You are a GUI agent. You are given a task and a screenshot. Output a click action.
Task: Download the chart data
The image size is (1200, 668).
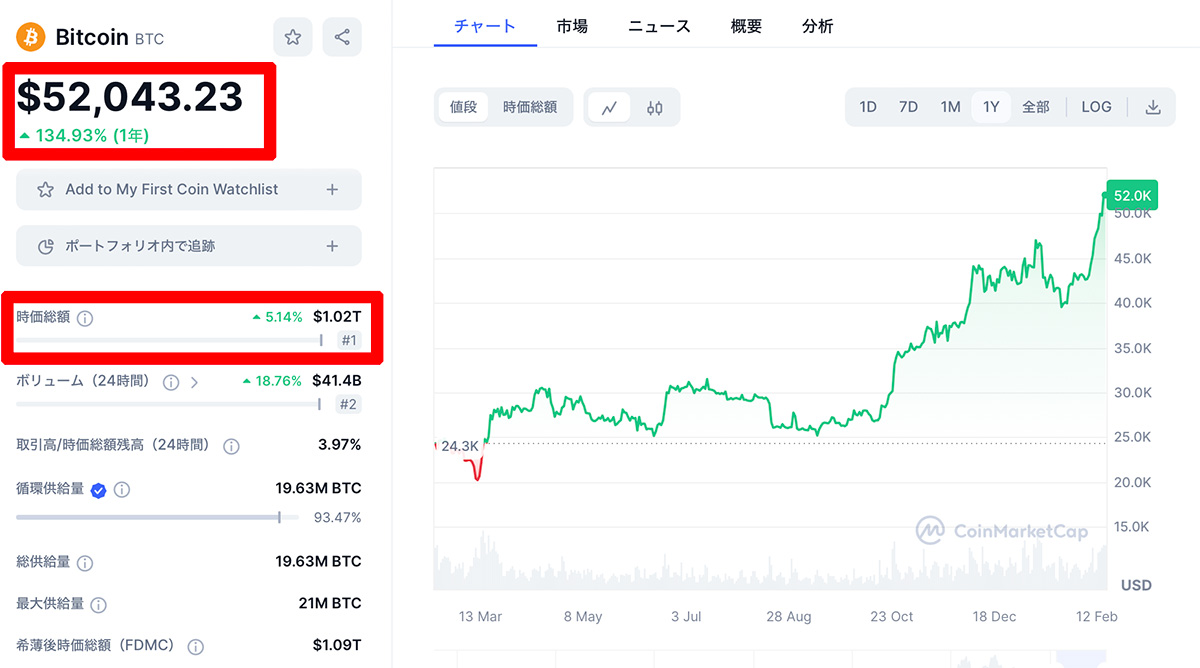pyautogui.click(x=1153, y=107)
